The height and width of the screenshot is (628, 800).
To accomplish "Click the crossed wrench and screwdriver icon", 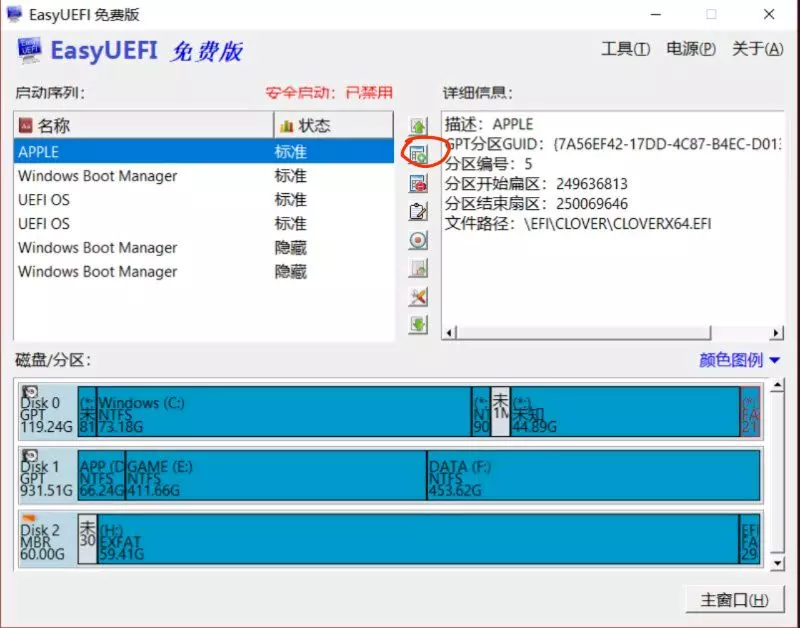I will pyautogui.click(x=418, y=296).
